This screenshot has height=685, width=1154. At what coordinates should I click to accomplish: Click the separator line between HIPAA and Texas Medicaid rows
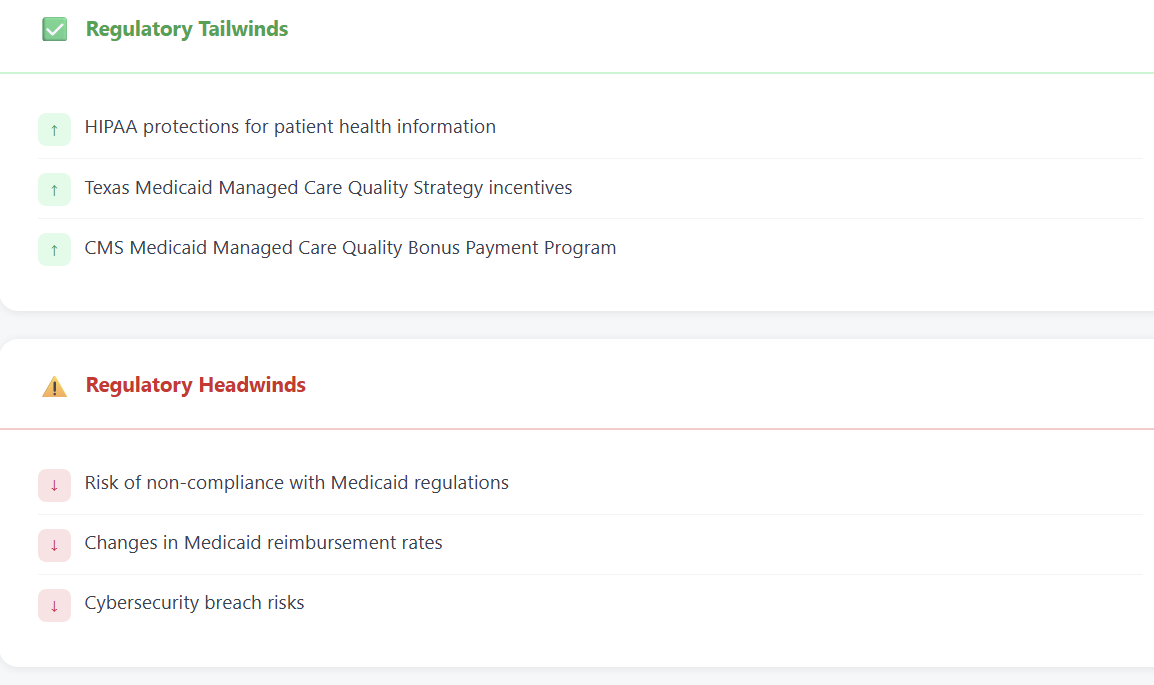[x=590, y=158]
